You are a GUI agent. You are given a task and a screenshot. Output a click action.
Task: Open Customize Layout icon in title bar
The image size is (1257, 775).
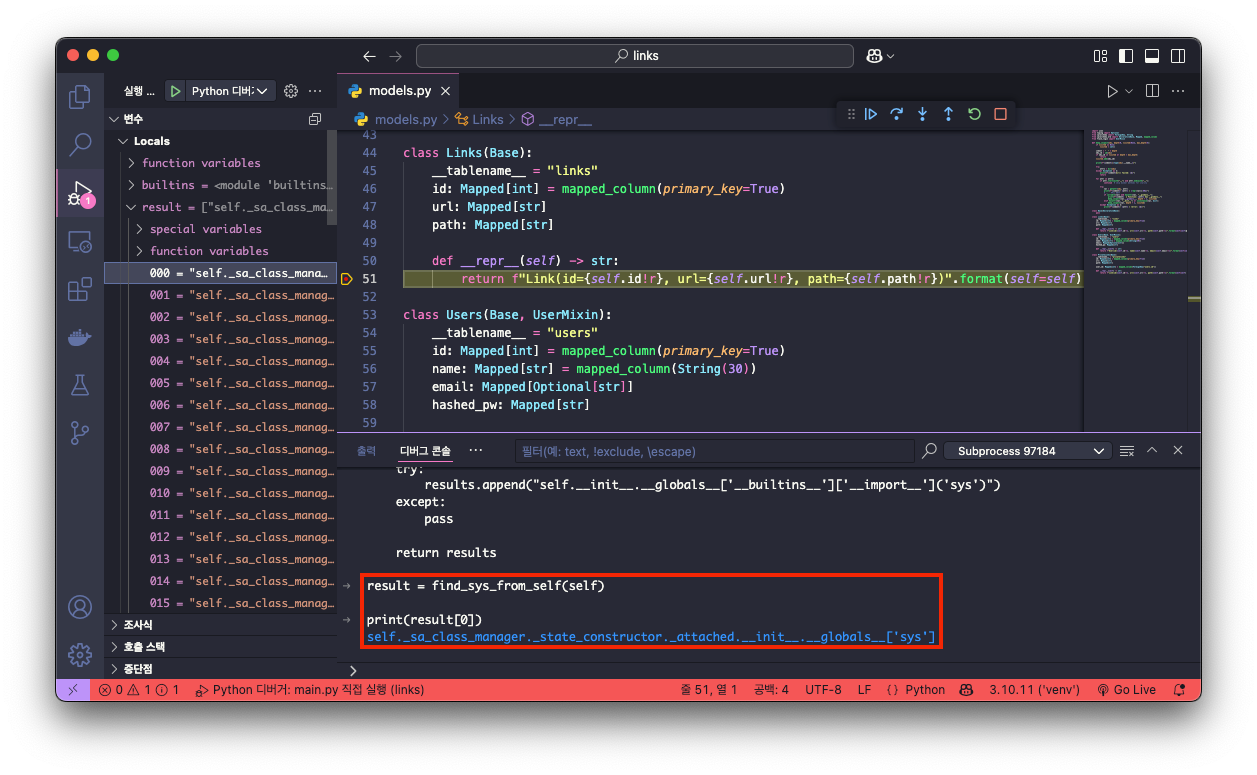tap(1100, 56)
